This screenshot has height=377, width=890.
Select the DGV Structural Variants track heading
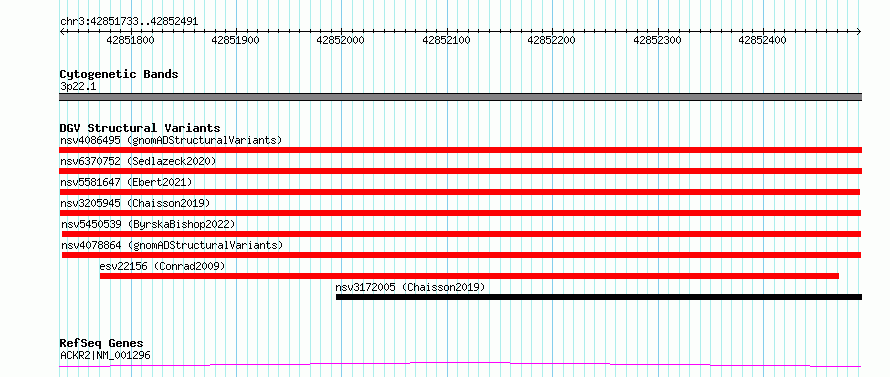click(140, 128)
